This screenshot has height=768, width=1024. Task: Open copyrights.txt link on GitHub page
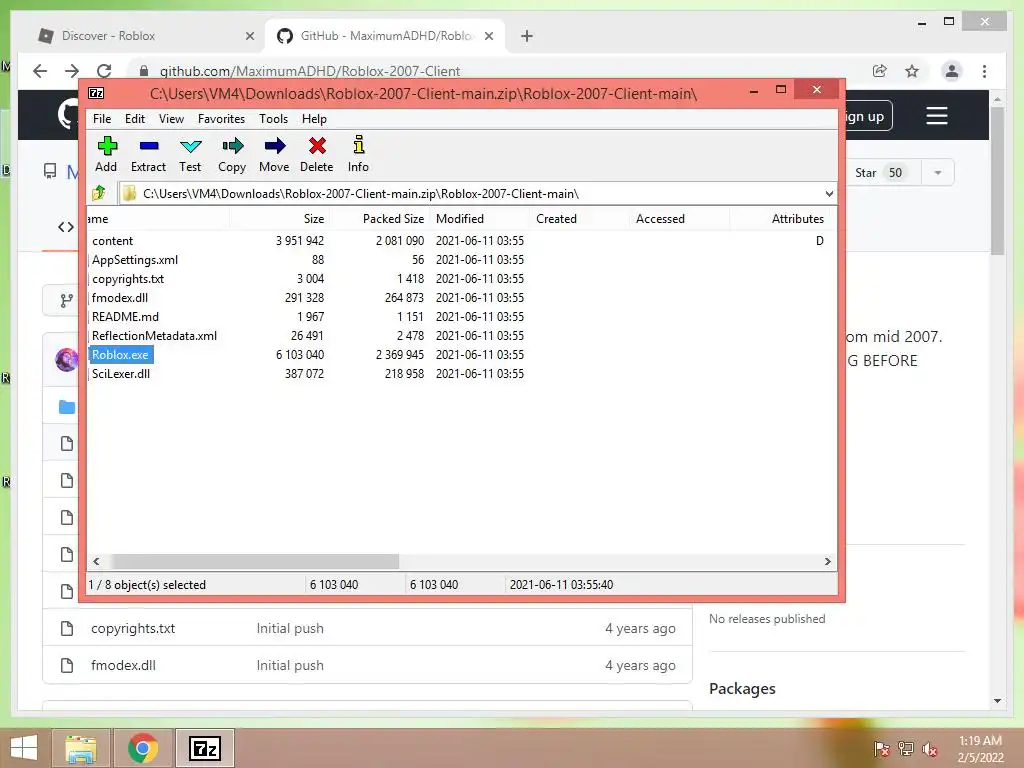tap(133, 628)
